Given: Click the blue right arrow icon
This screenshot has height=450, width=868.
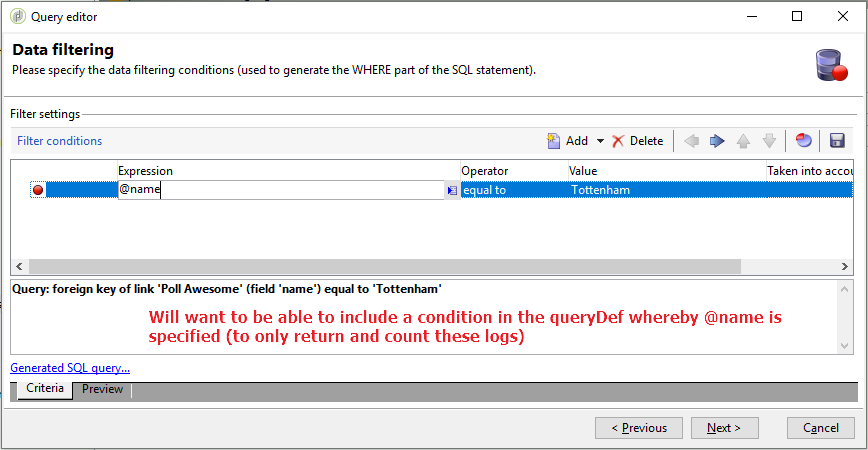Looking at the screenshot, I should tap(717, 141).
